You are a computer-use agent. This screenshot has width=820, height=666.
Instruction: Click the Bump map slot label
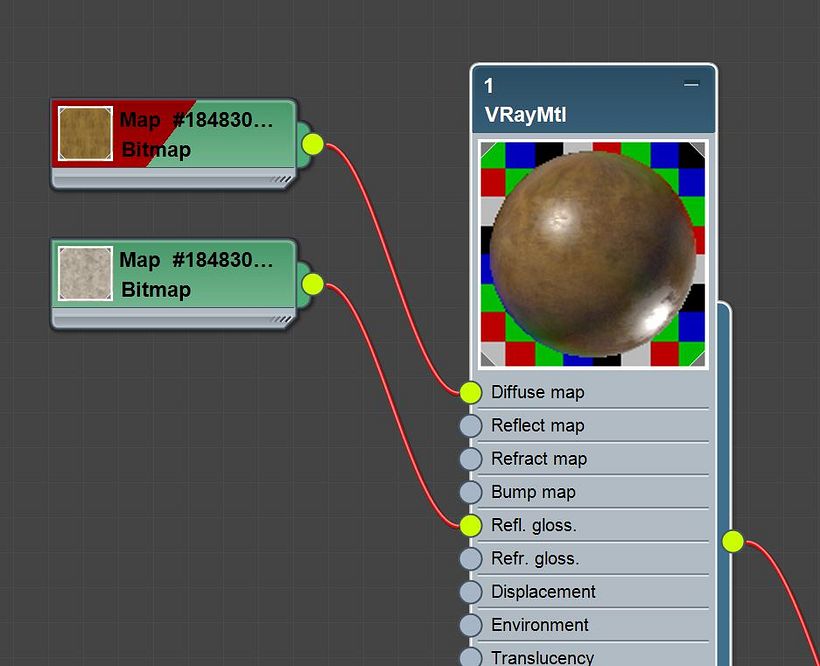[x=533, y=492]
